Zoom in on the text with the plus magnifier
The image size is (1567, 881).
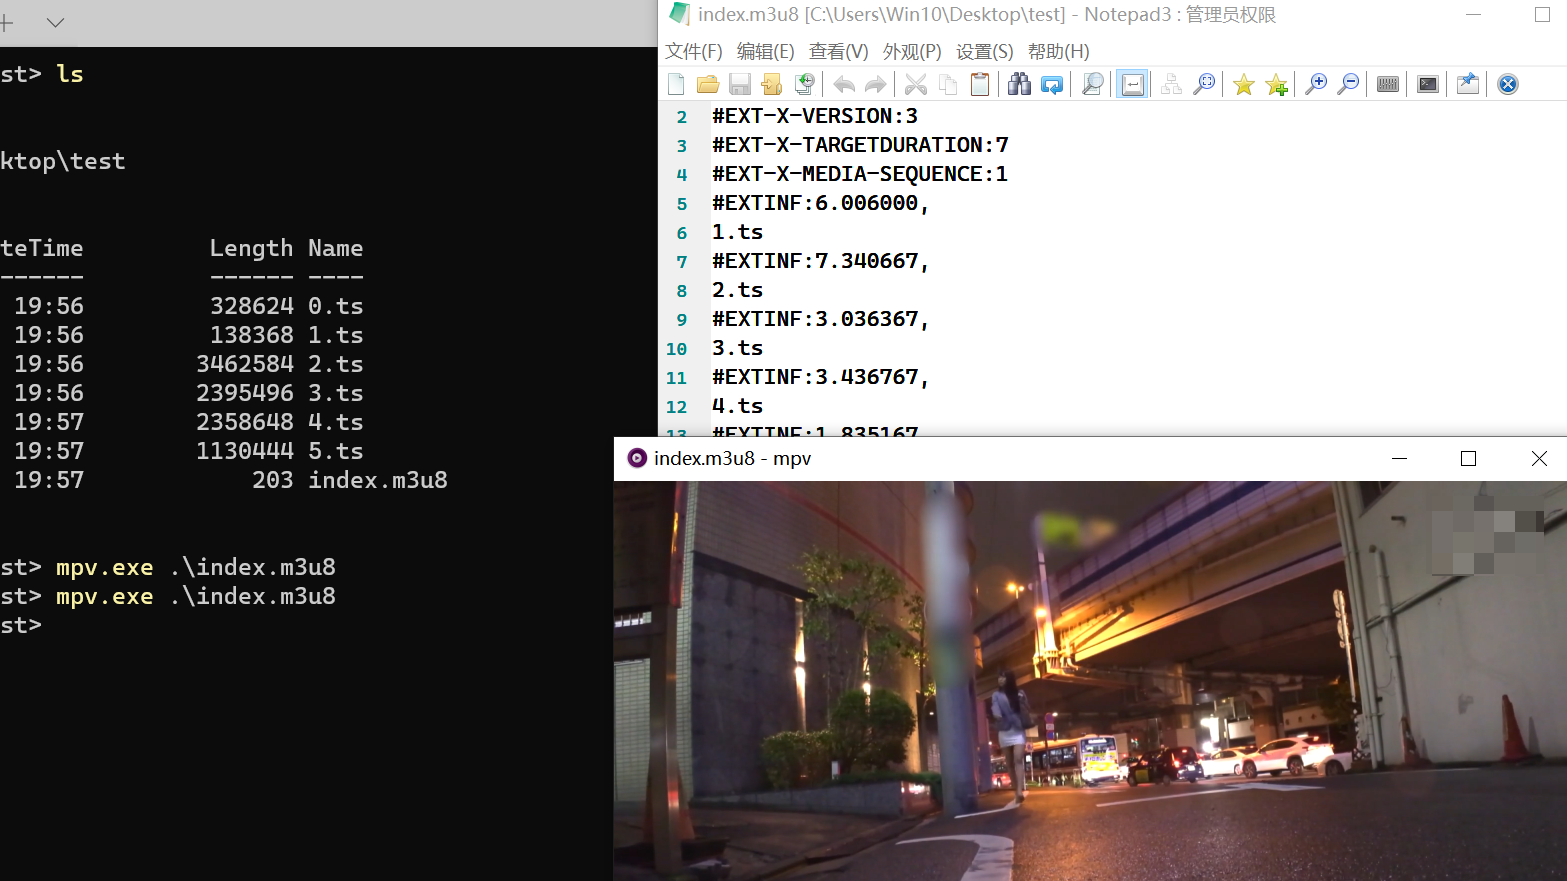click(x=1316, y=84)
